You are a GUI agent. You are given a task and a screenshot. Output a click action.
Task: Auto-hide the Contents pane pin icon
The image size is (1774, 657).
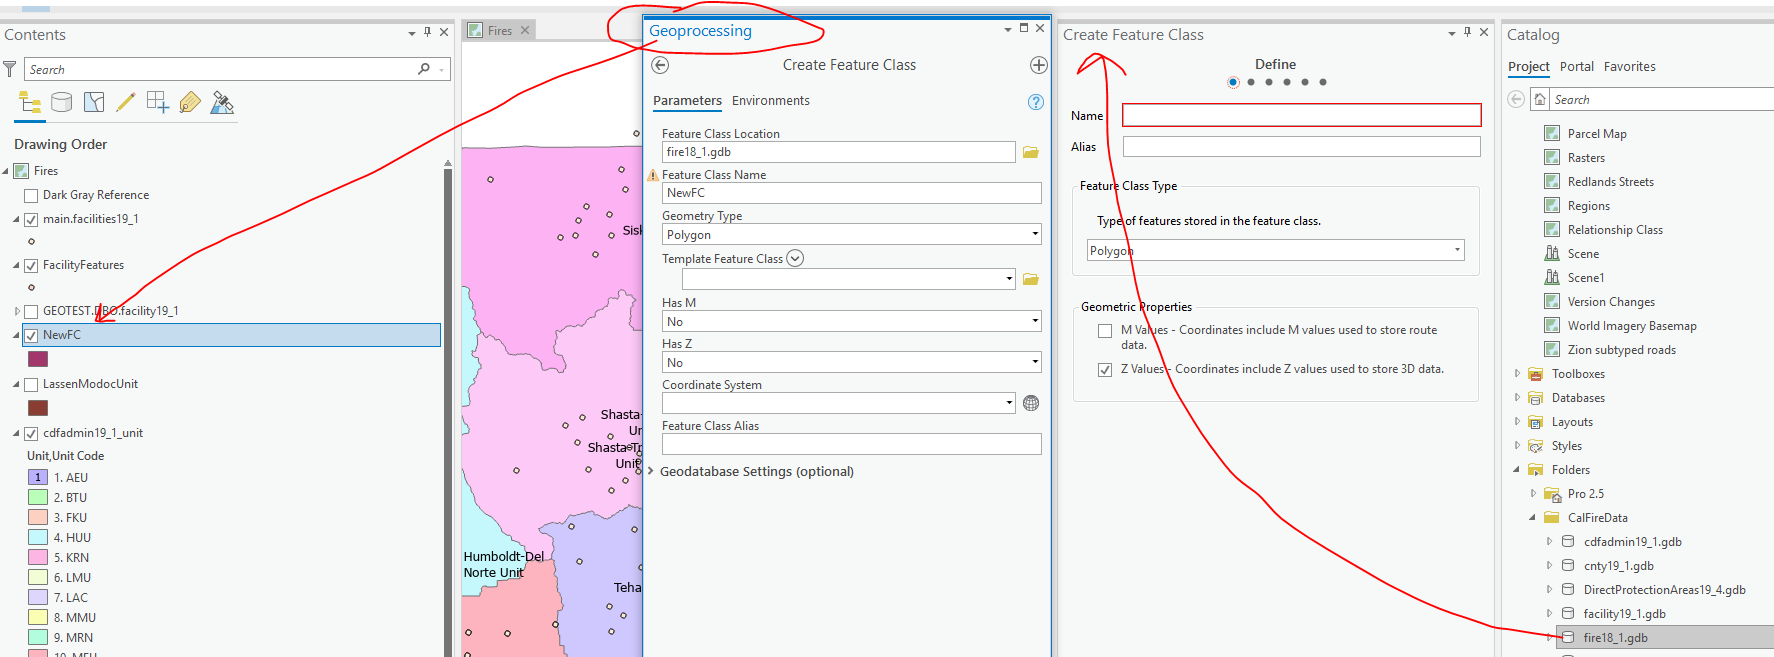coord(427,32)
